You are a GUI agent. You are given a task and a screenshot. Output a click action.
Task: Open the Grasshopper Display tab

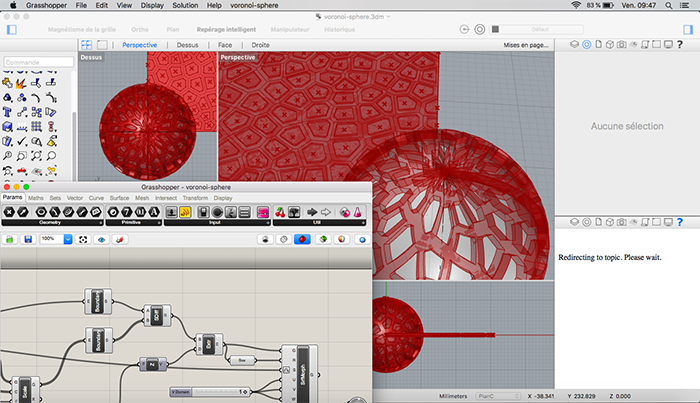pos(223,198)
